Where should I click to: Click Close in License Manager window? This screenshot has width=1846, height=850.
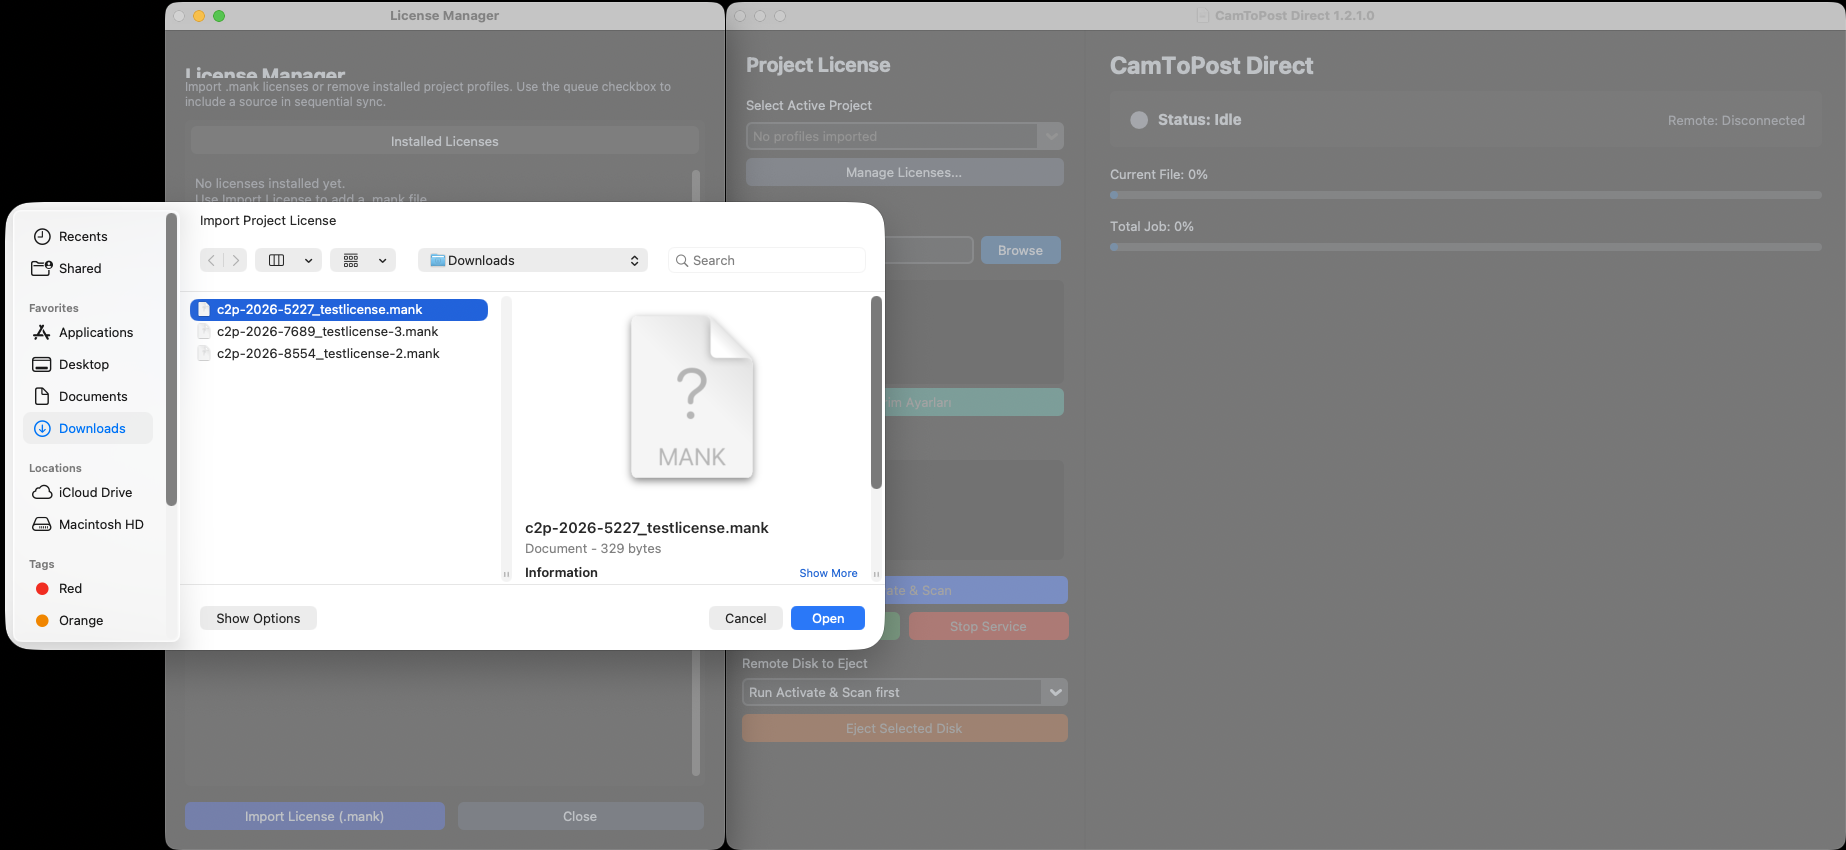[581, 816]
